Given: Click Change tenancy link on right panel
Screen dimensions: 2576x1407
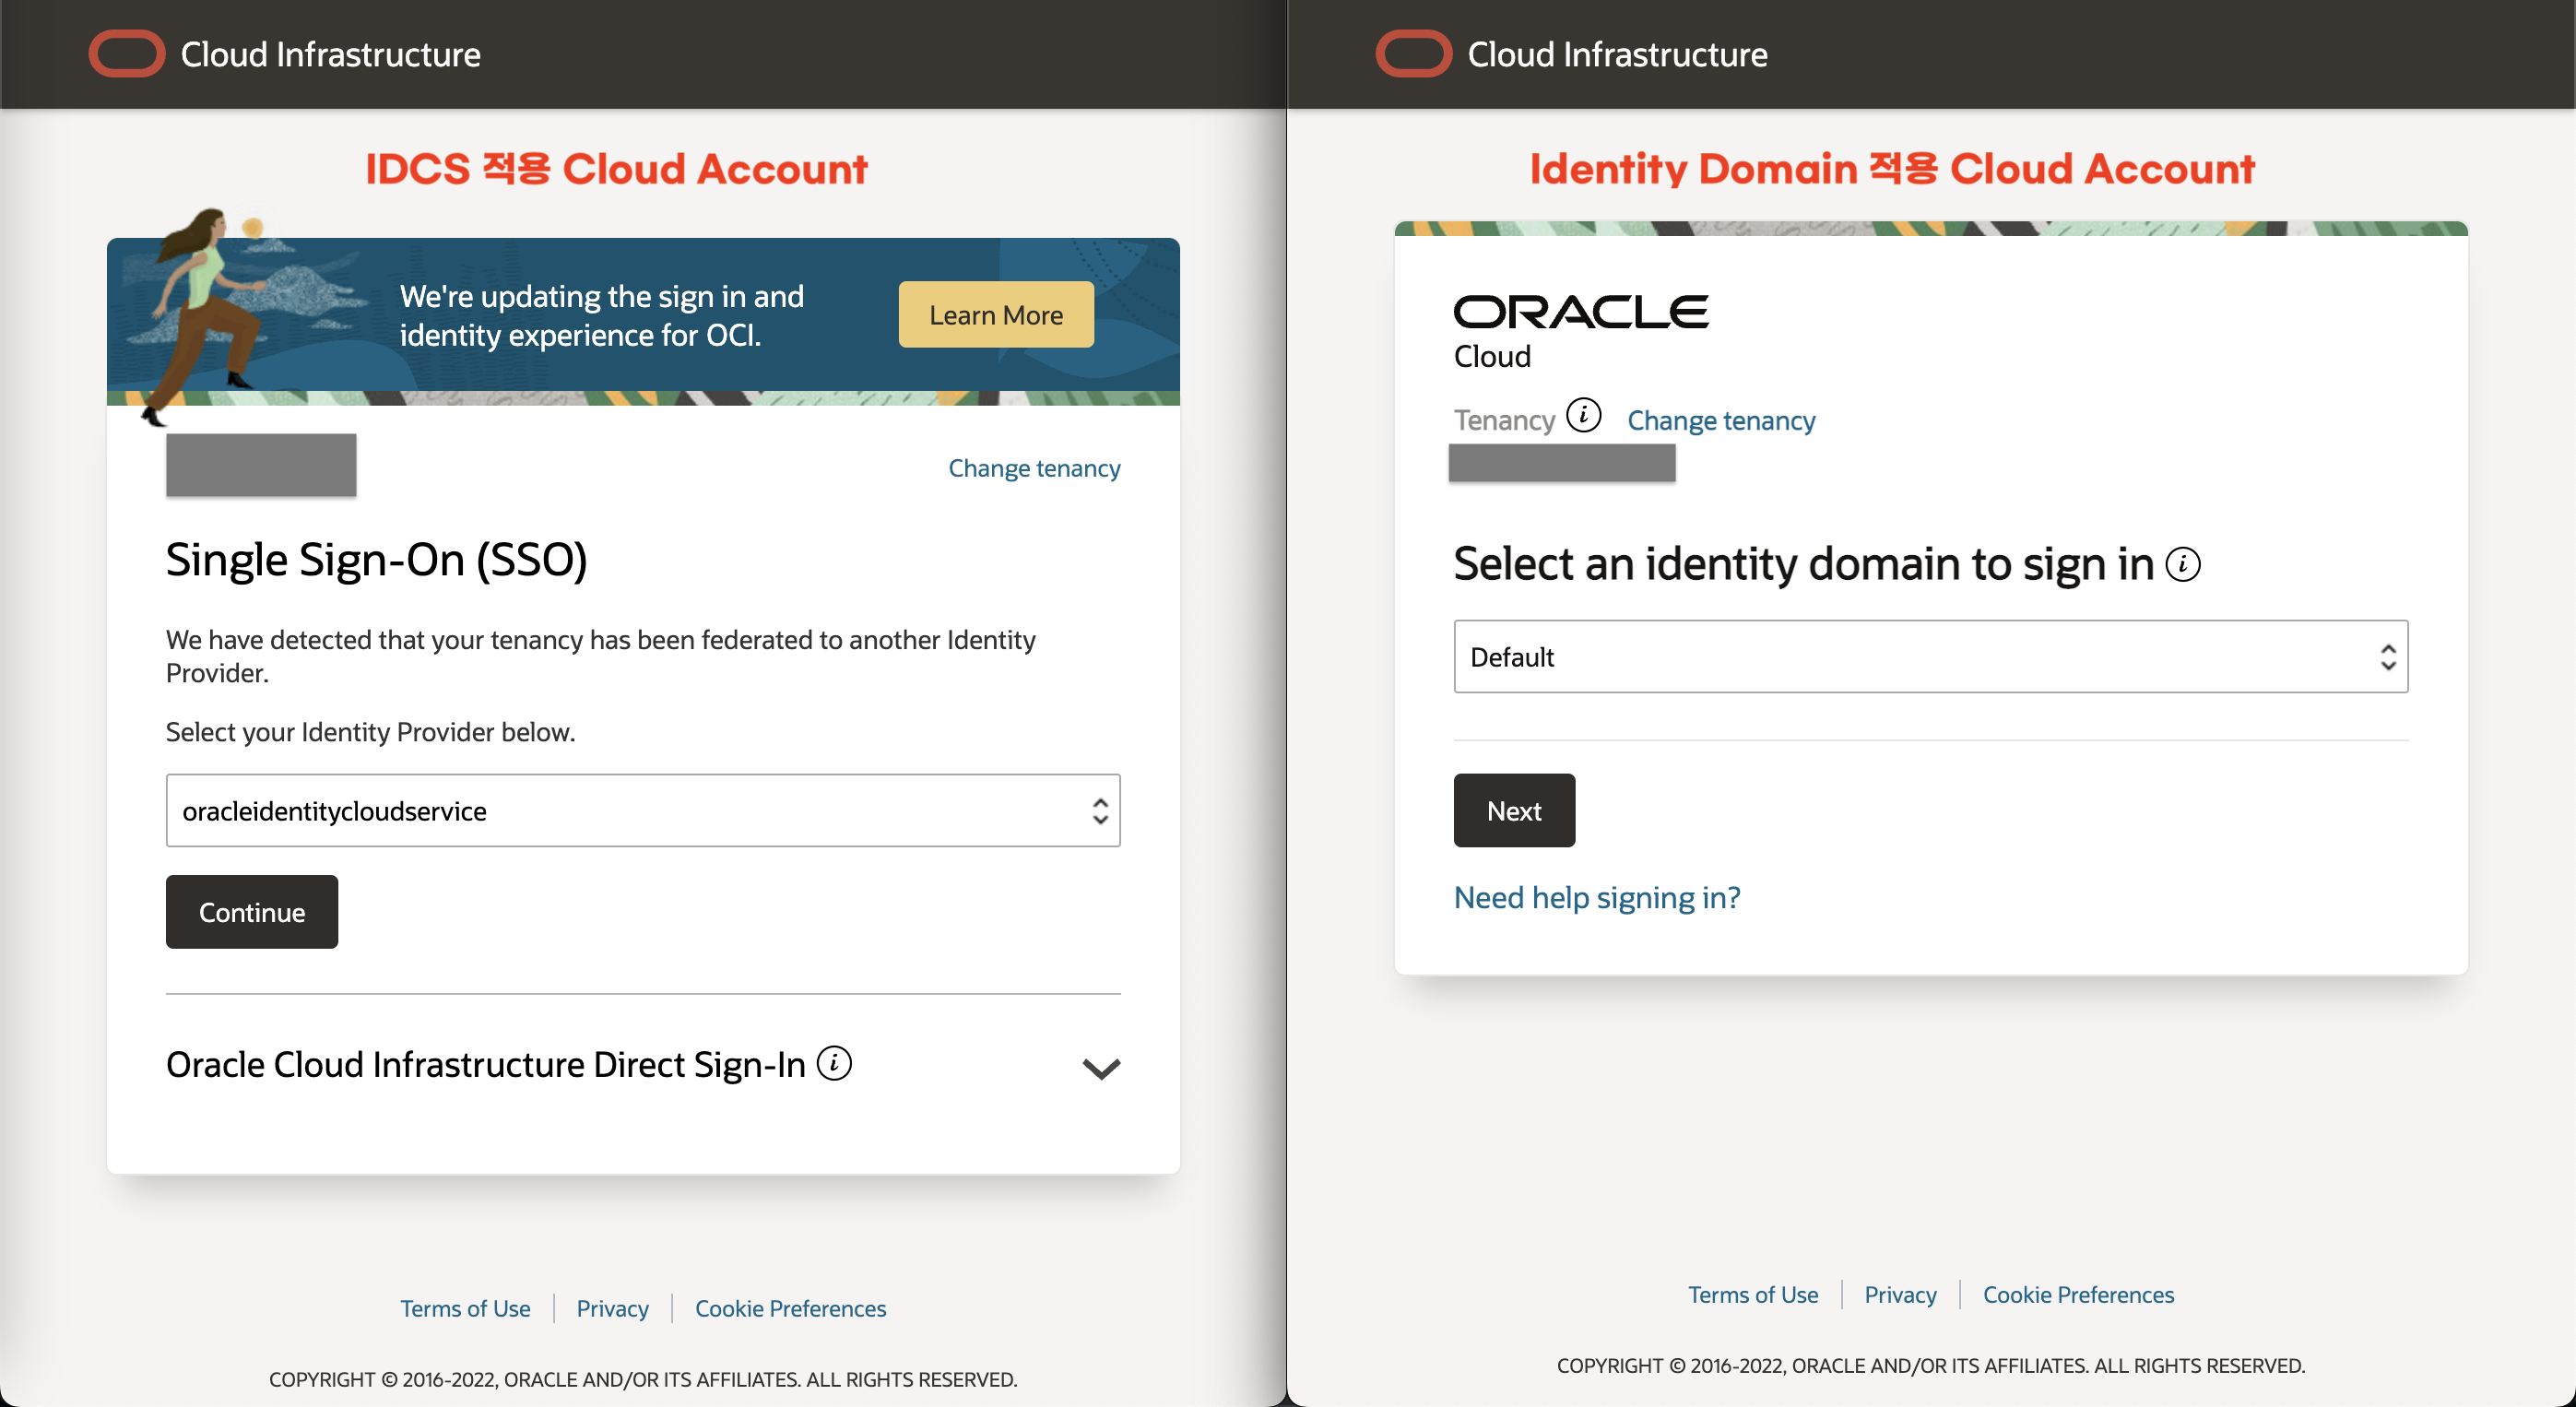Looking at the screenshot, I should (1721, 420).
